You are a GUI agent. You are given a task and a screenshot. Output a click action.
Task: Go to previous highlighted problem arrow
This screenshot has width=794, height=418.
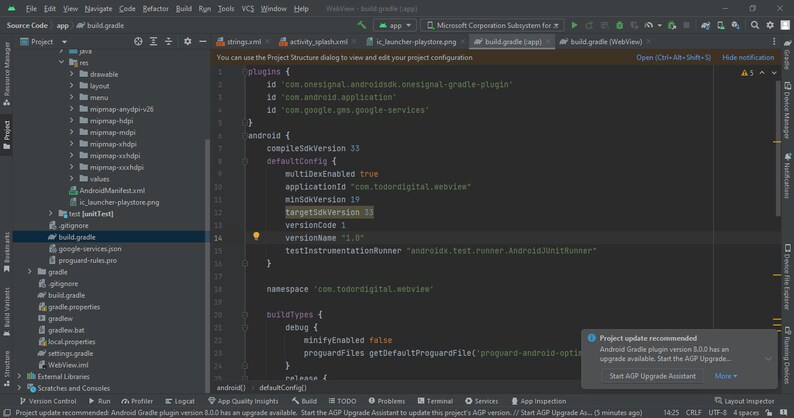click(762, 73)
